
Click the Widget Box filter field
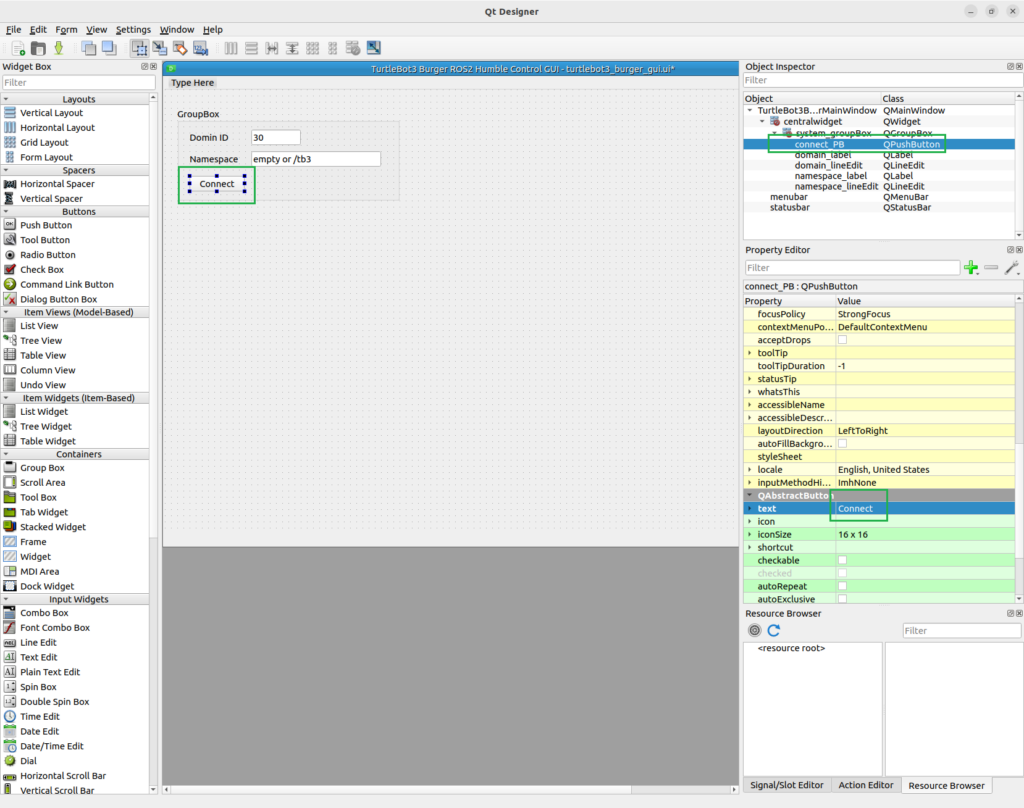(78, 82)
